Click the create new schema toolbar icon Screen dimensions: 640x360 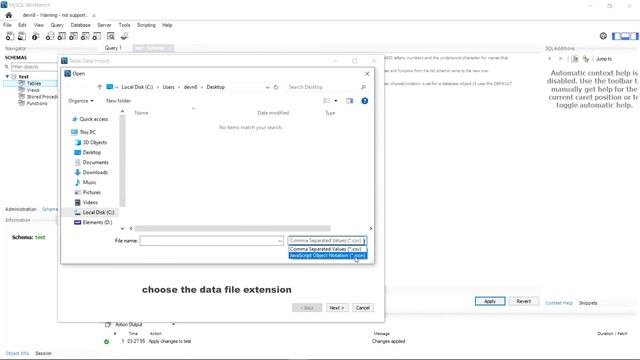49,36
